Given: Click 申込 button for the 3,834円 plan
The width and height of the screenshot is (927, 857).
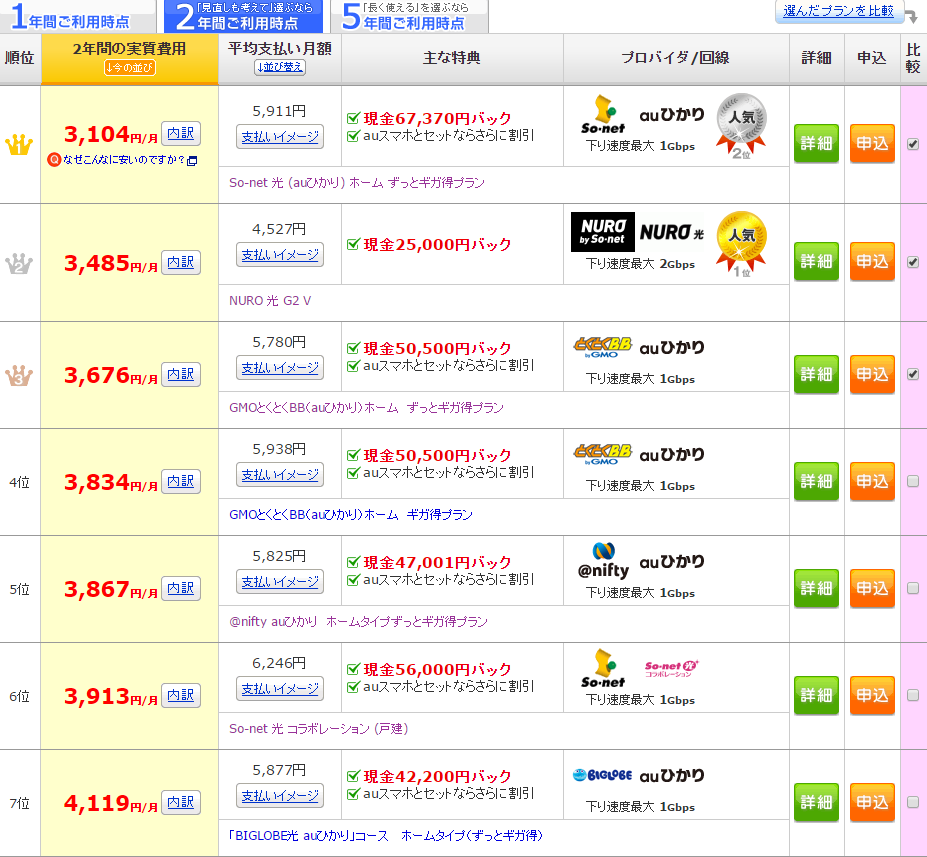Looking at the screenshot, I should pos(872,481).
